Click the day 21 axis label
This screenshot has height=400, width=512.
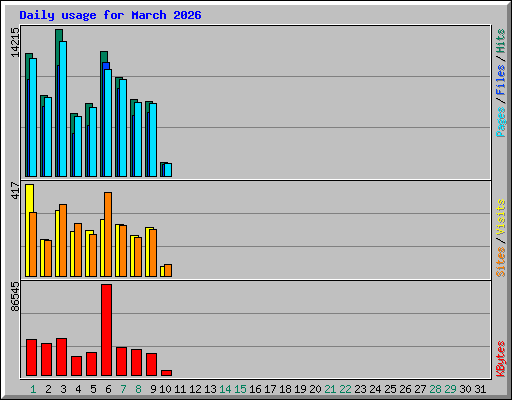click(330, 389)
